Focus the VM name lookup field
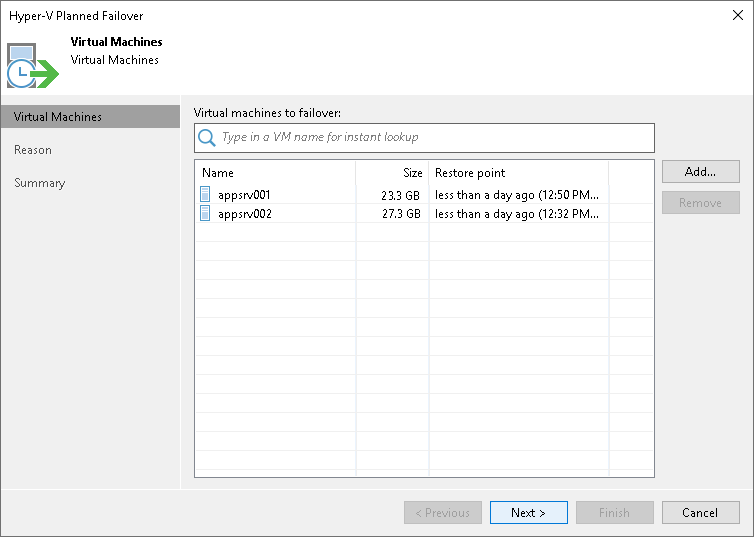 point(425,138)
